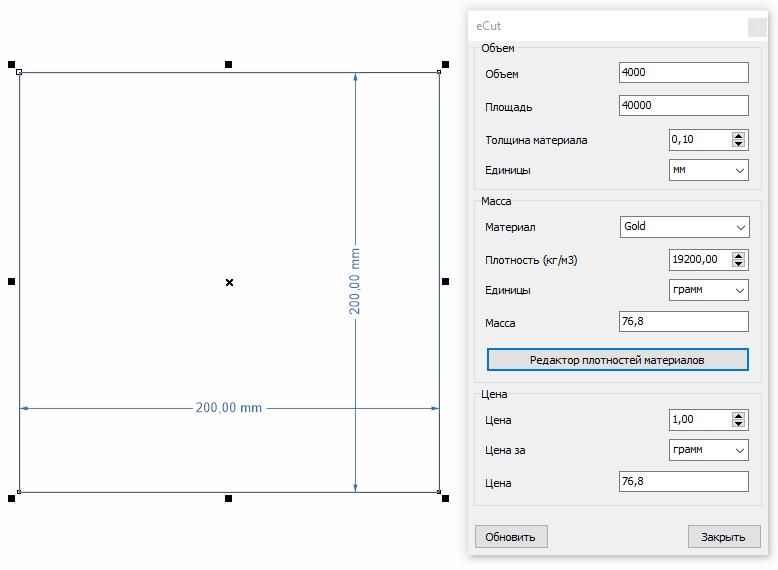
Task: Increase Толщина материала with up arrow
Action: pos(738,135)
